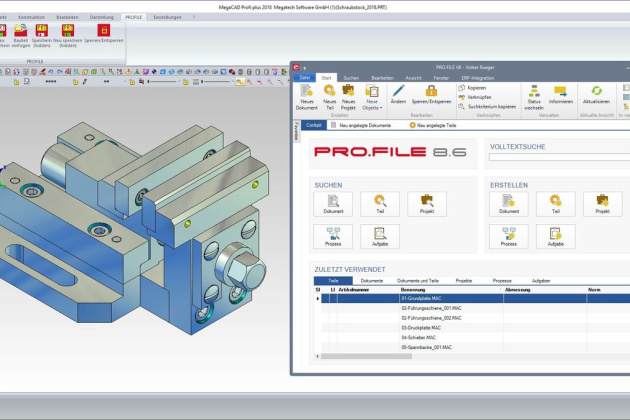Click the Aktualisieren refresh icon
Image resolution: width=630 pixels, height=420 pixels.
click(595, 96)
